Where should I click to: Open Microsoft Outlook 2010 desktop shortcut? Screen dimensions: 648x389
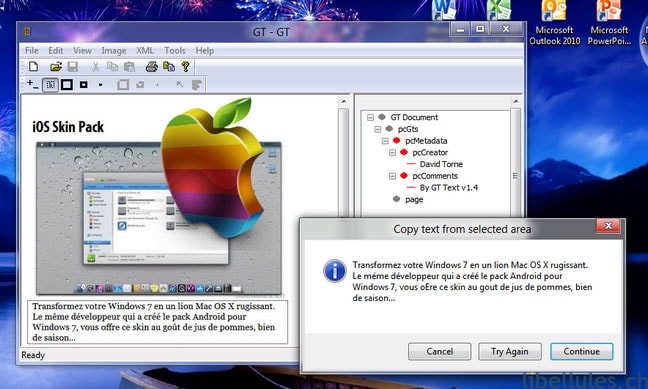554,23
